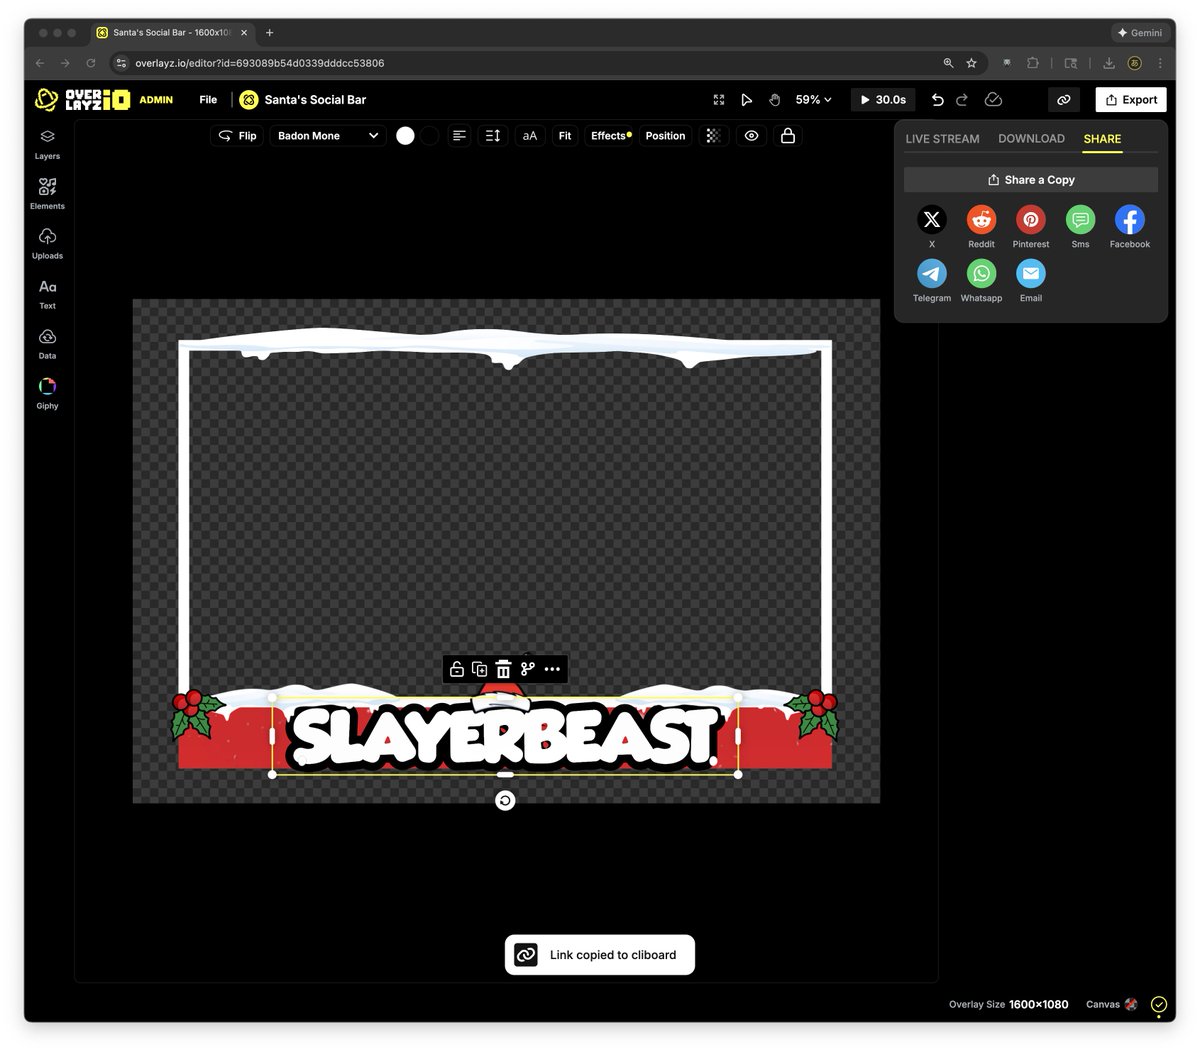Open the Layers panel
The image size is (1200, 1052).
(47, 144)
